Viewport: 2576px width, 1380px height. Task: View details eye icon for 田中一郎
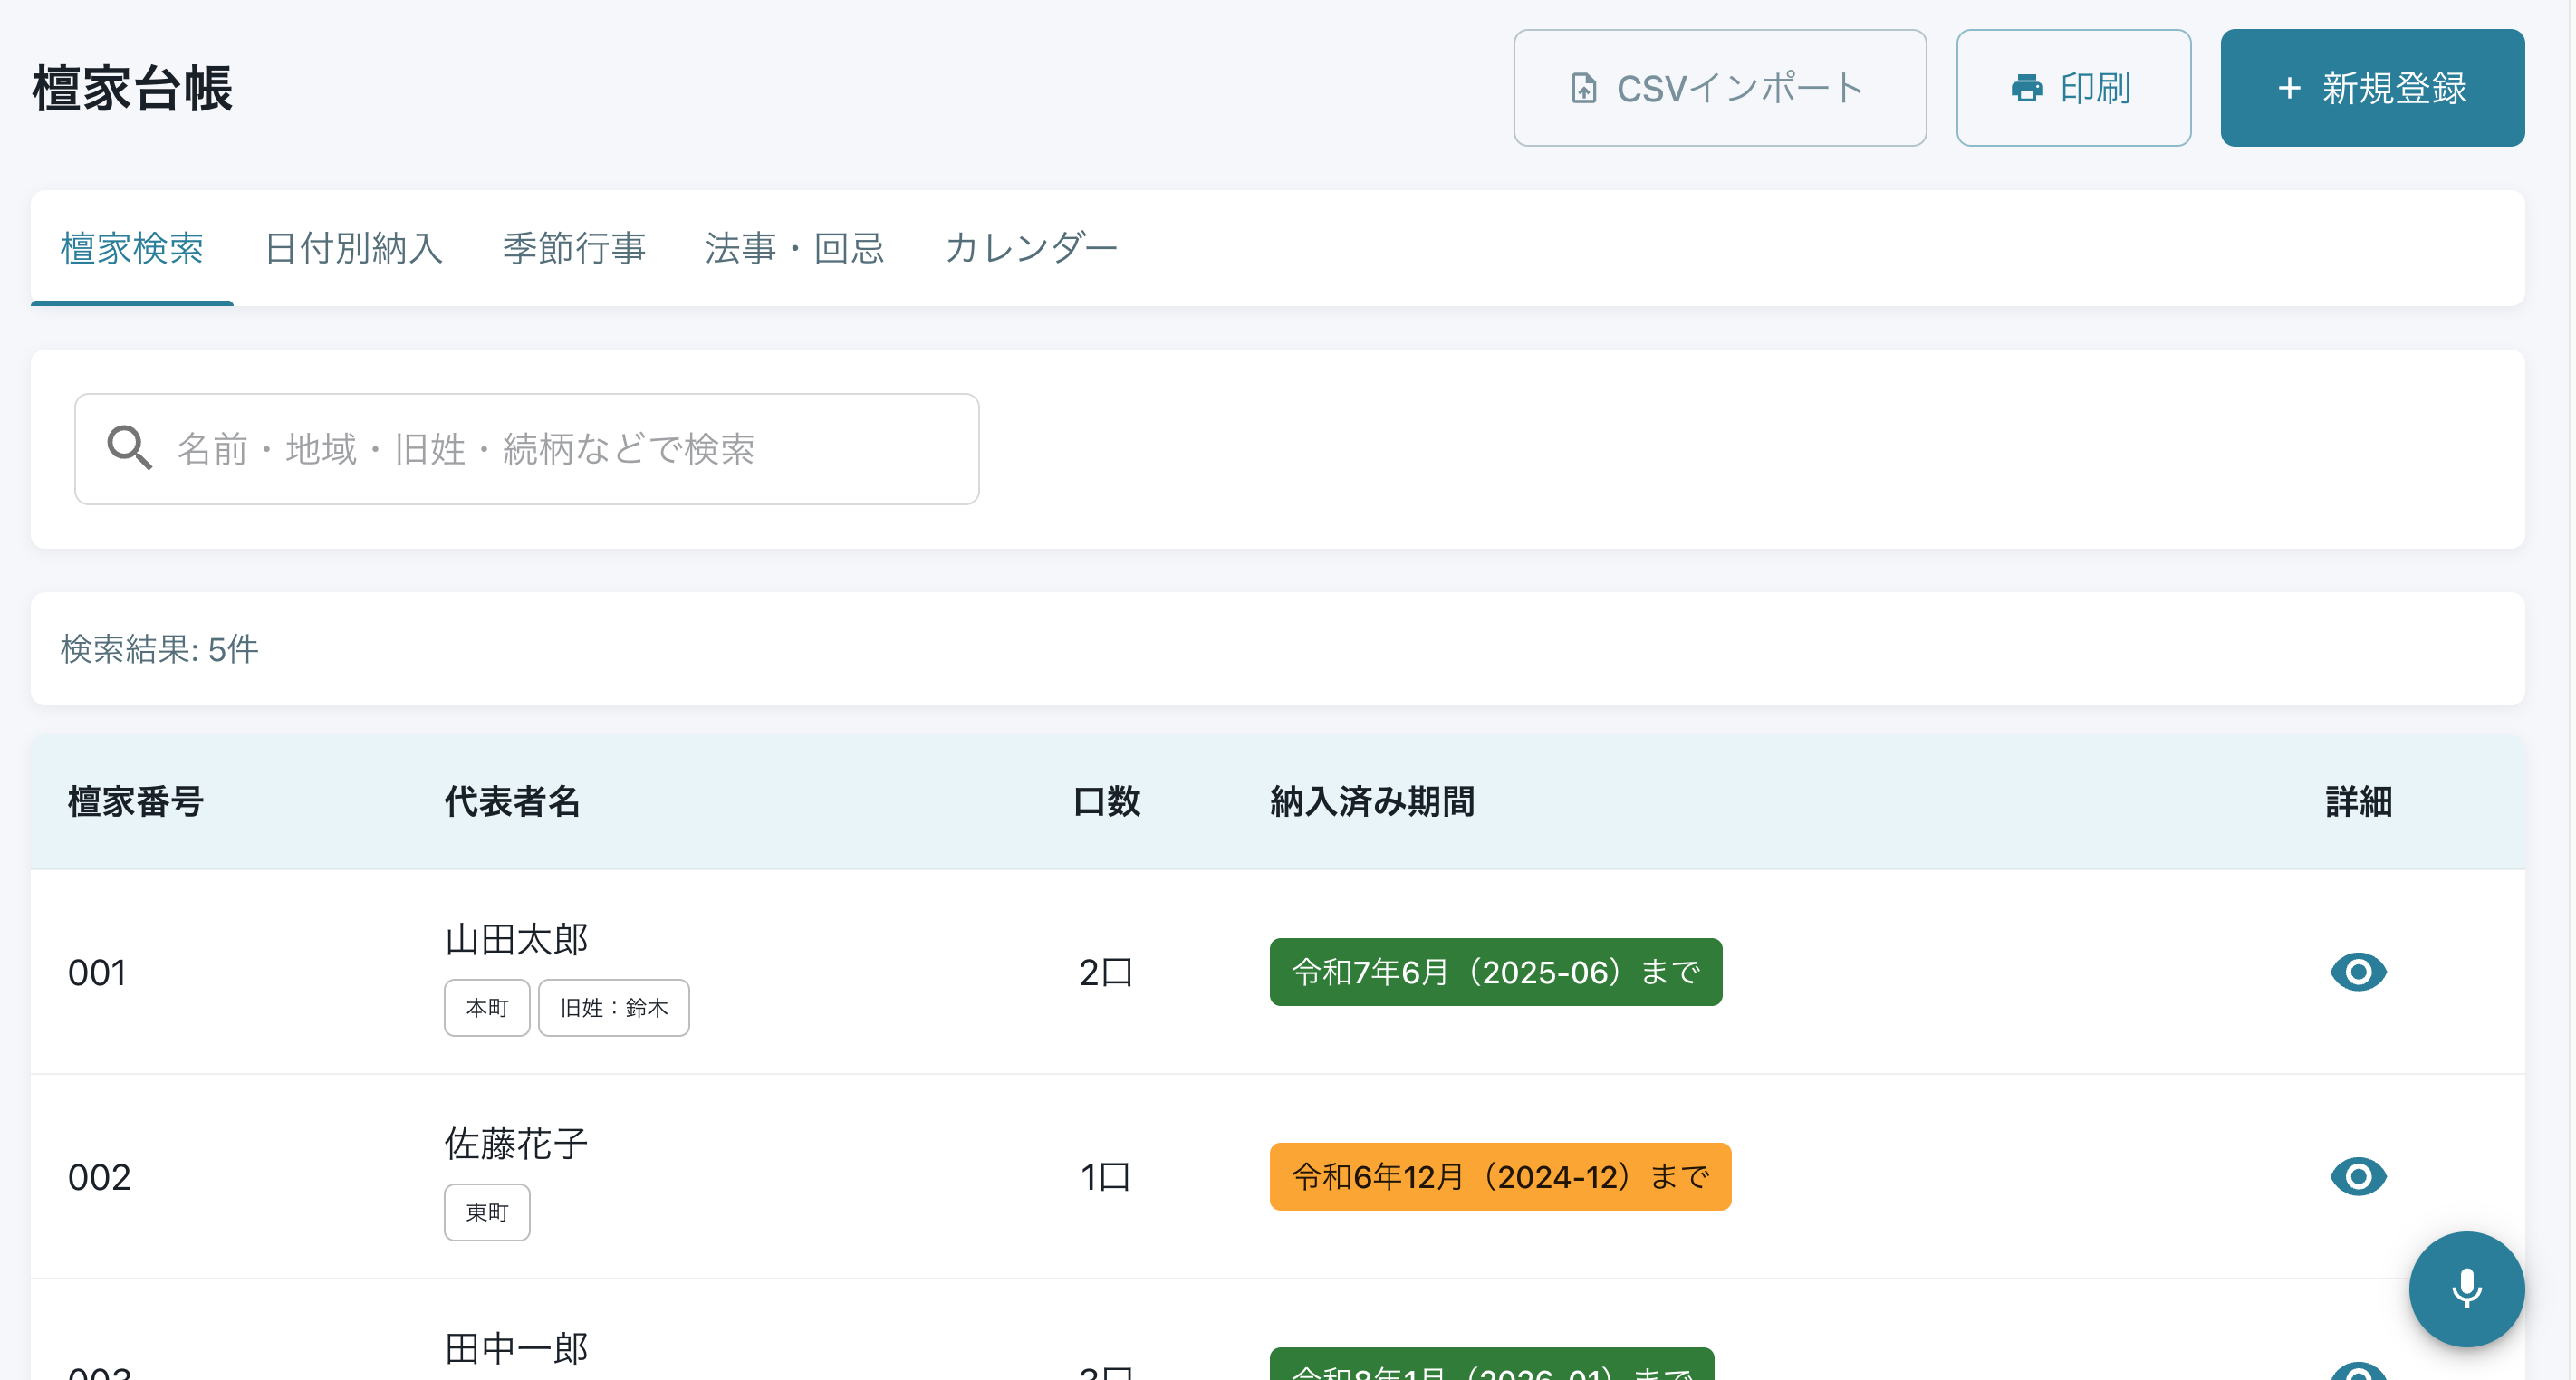pos(2357,1371)
